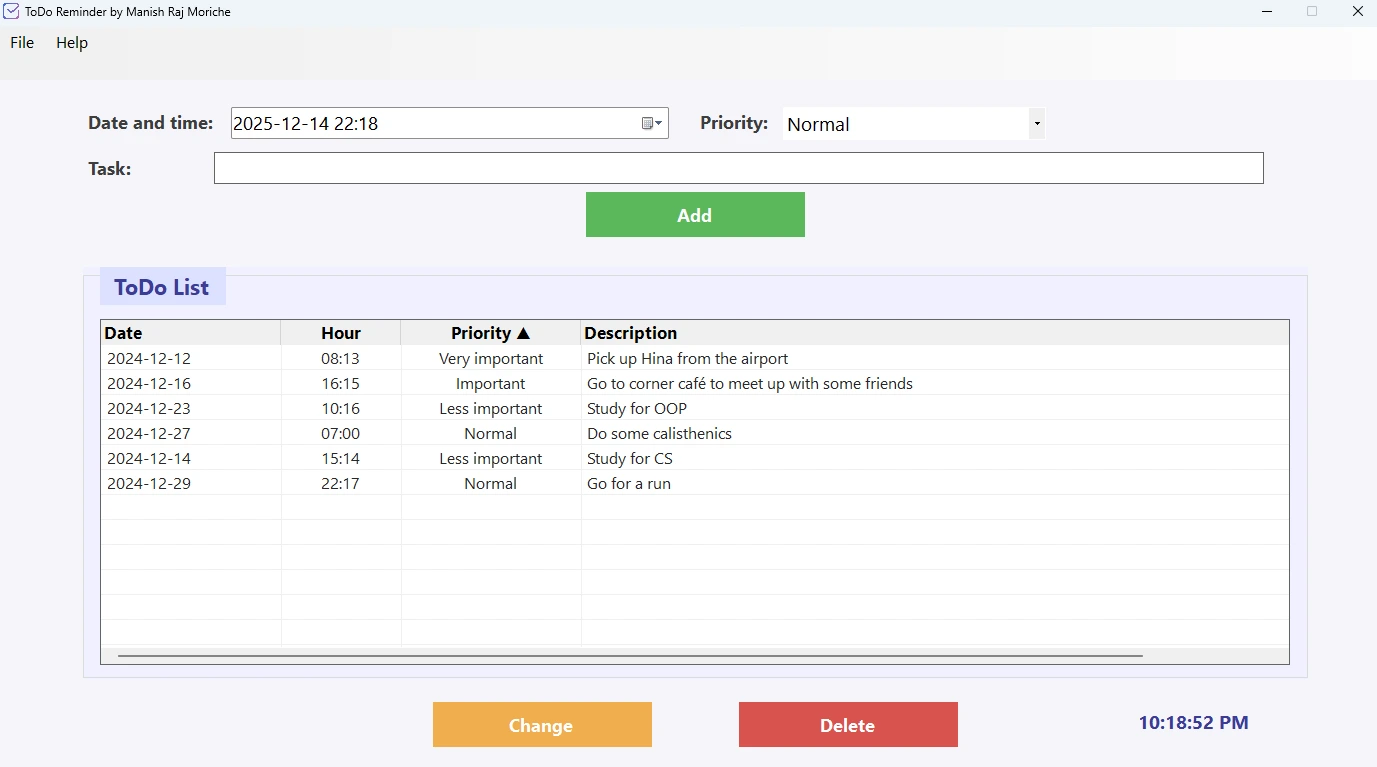This screenshot has width=1377, height=767.
Task: Sort tasks by the Date column
Action: pos(123,332)
